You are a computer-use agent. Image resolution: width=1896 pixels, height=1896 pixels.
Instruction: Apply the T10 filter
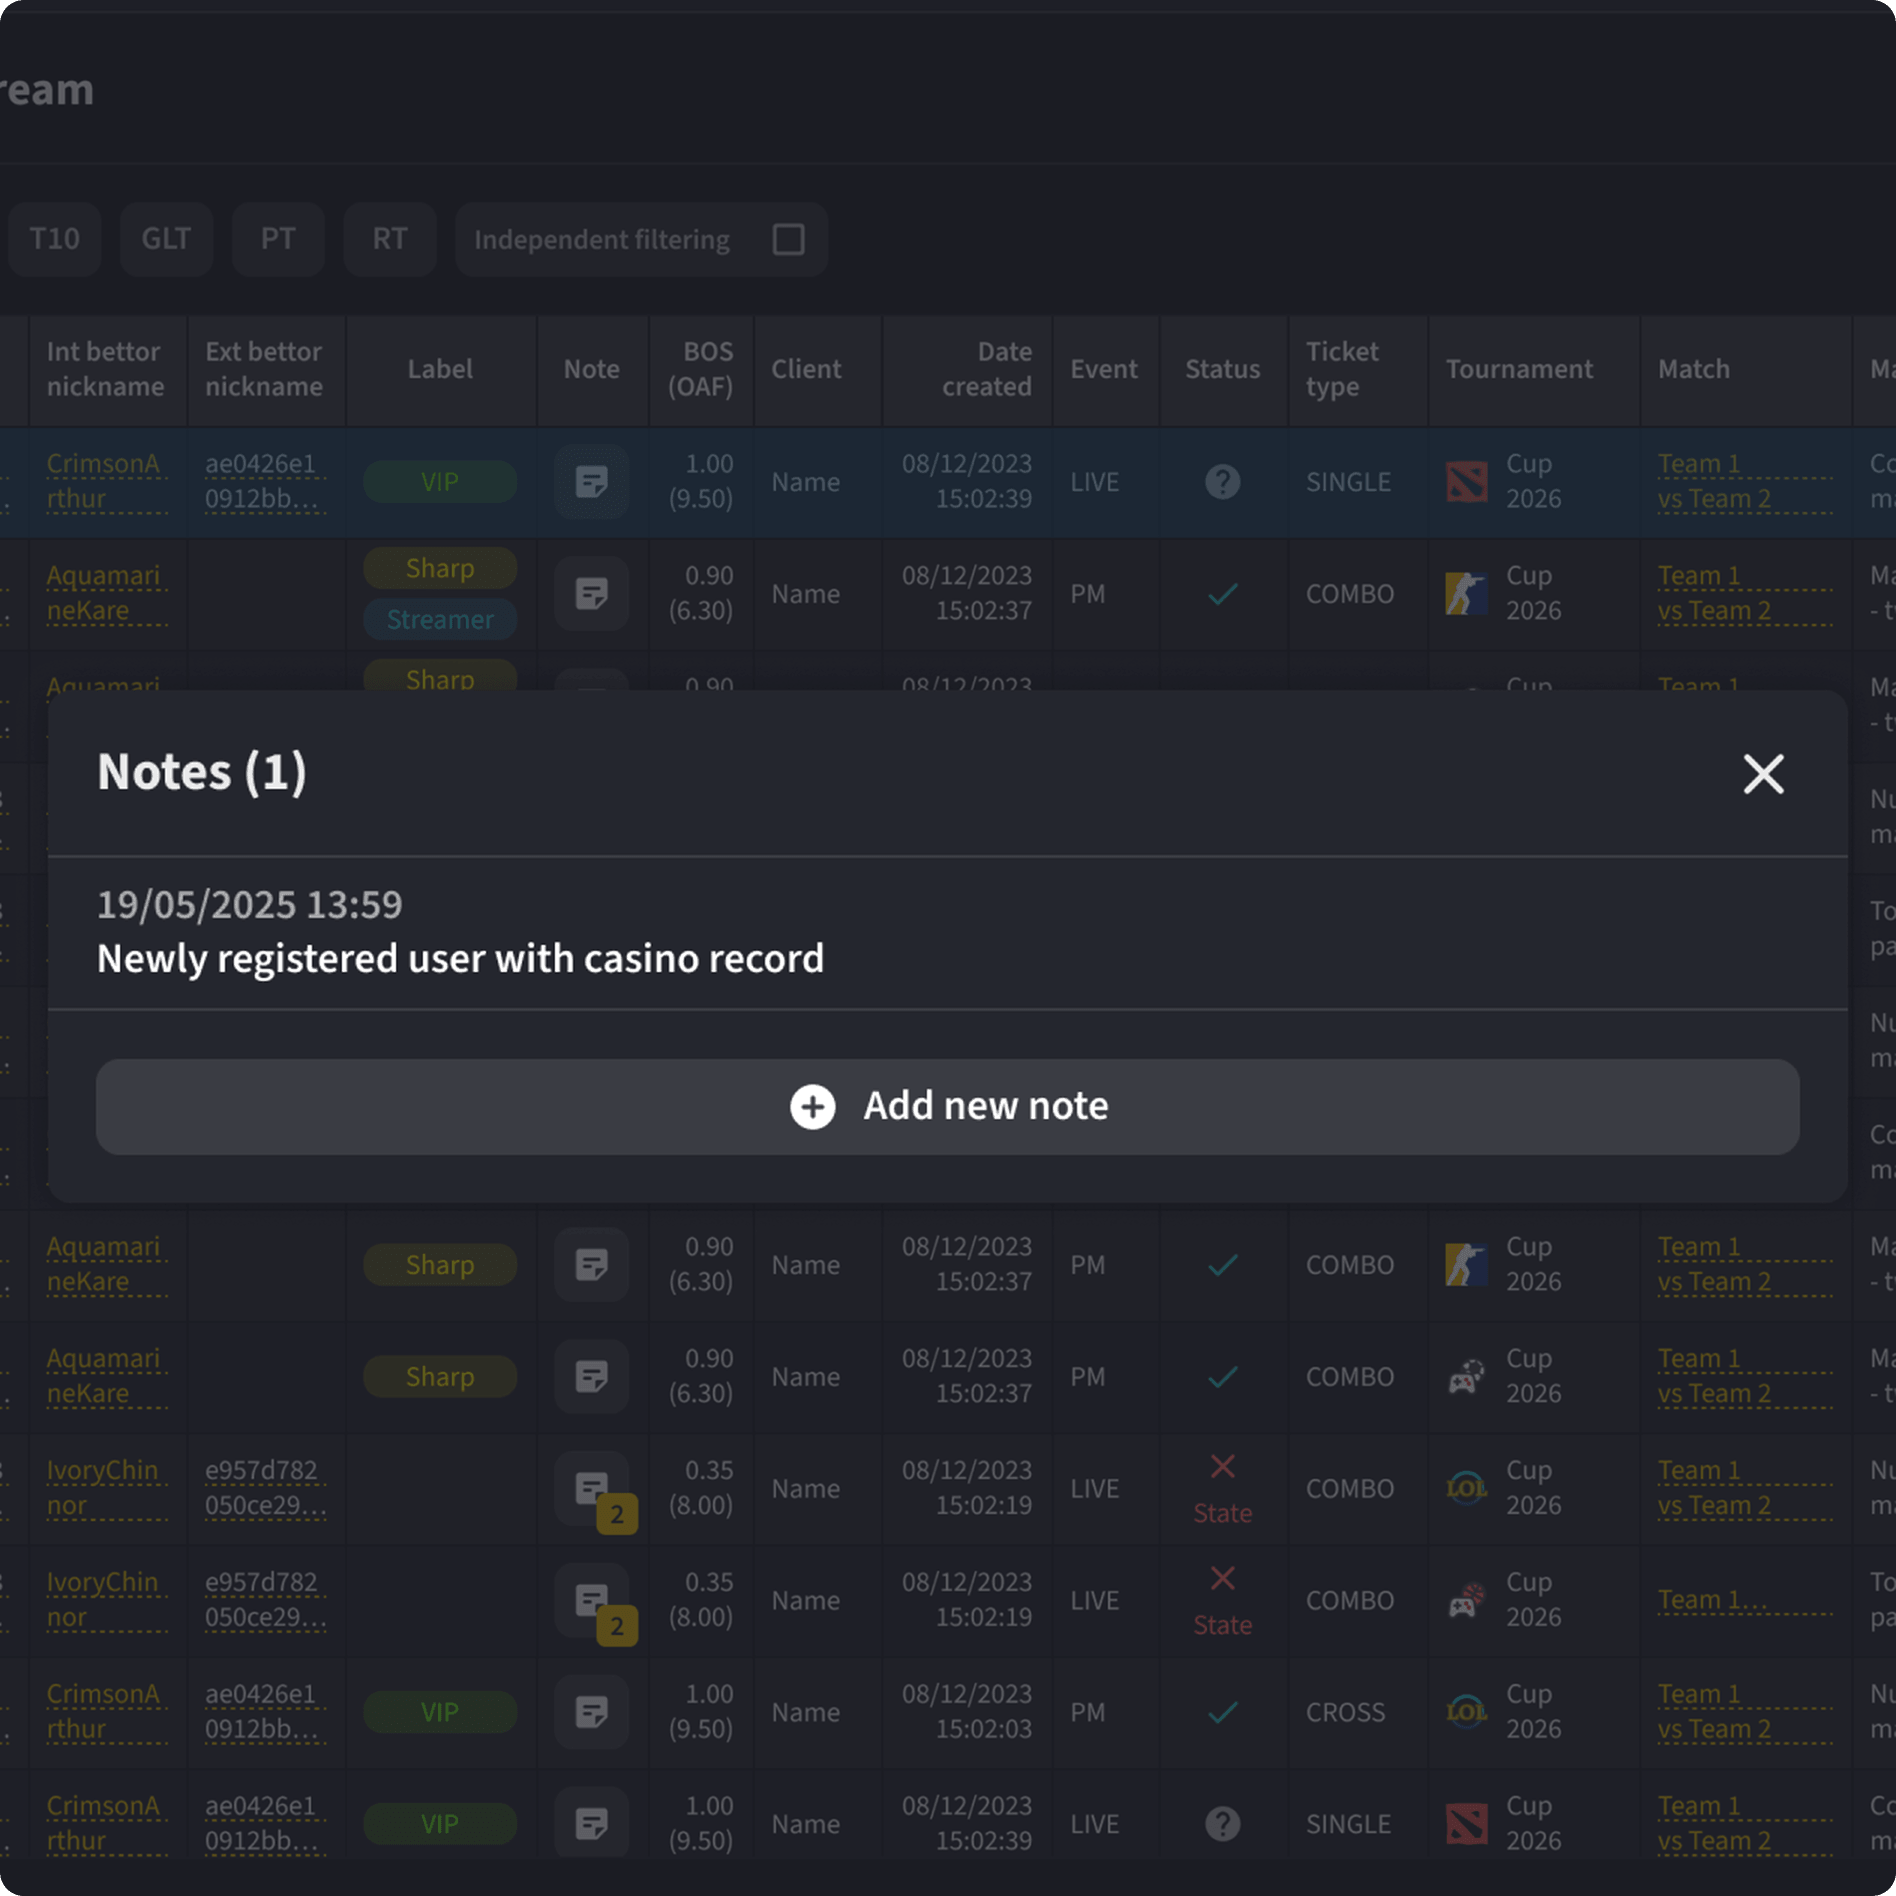point(54,239)
